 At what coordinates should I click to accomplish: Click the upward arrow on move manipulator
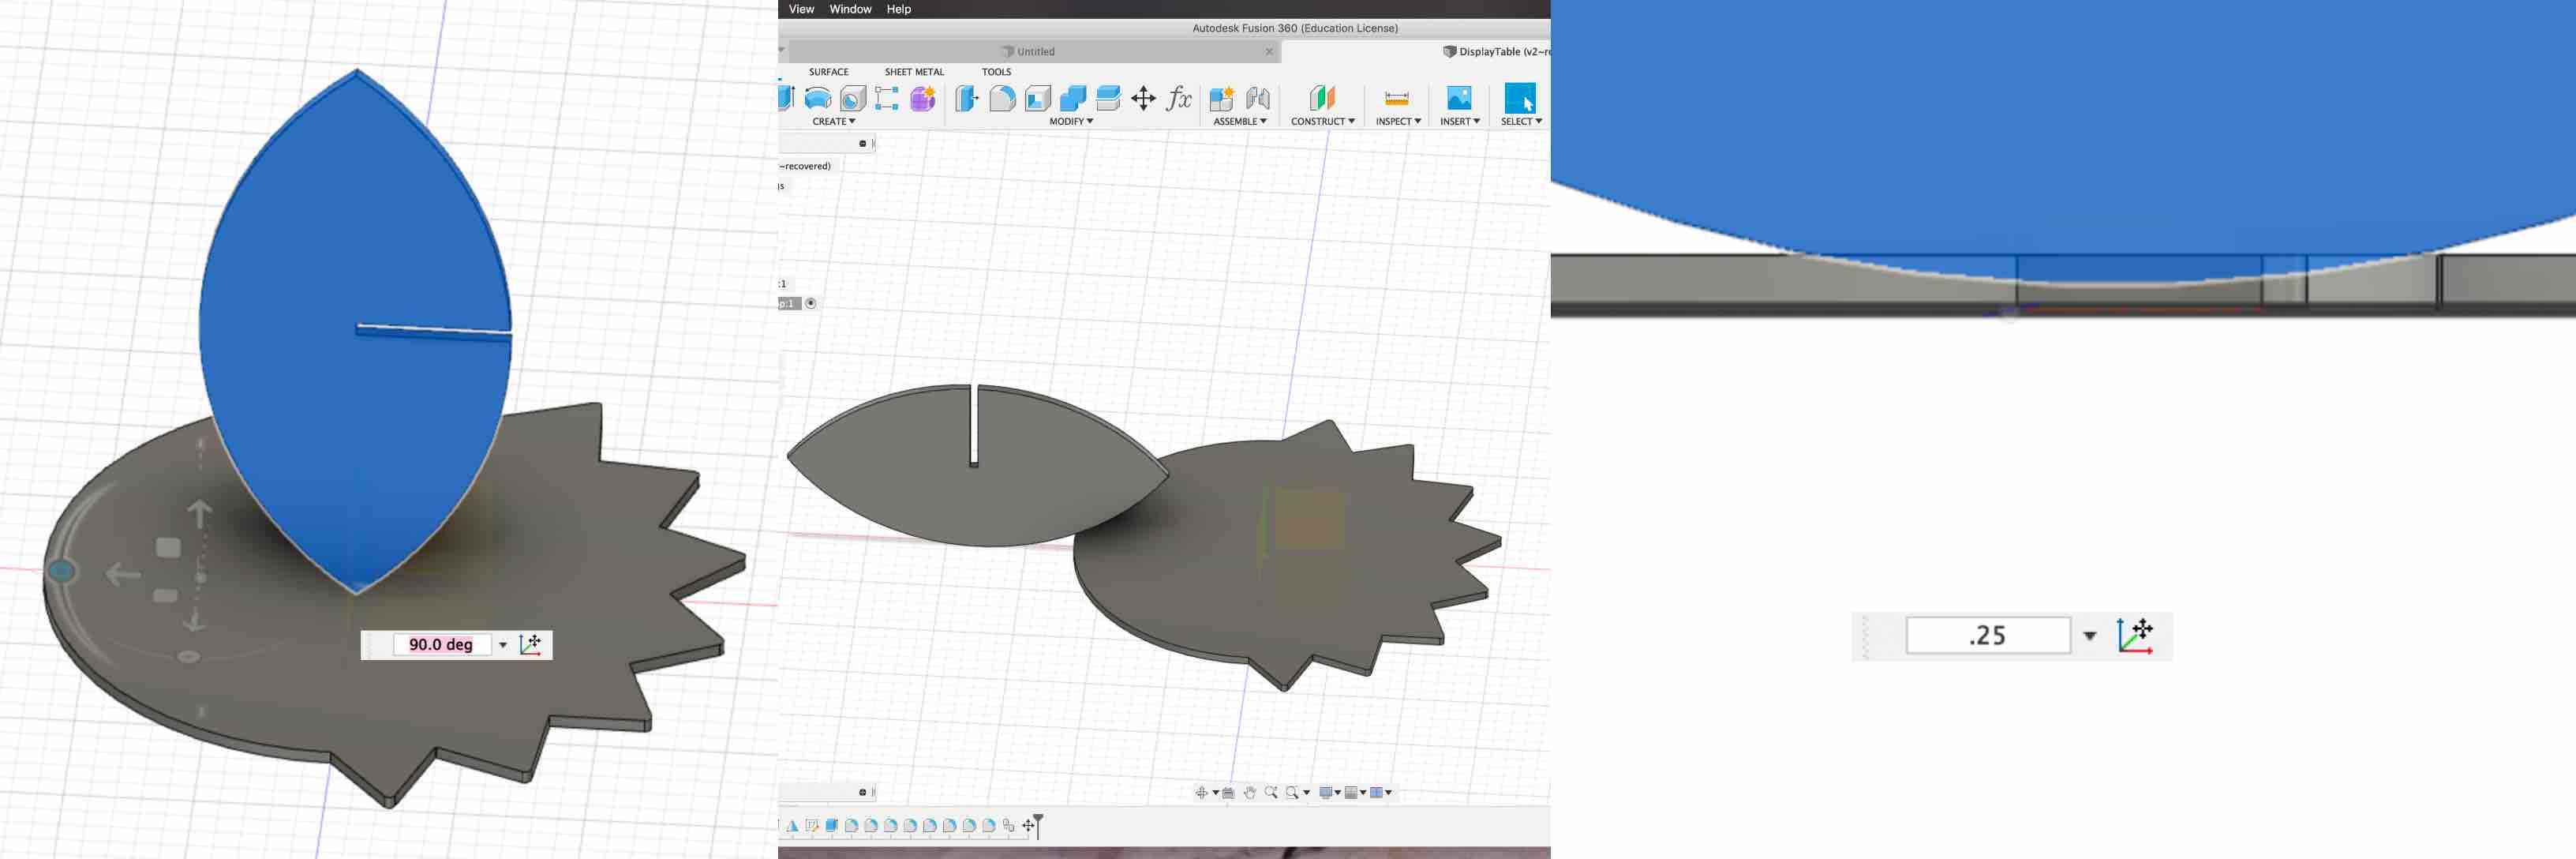click(200, 513)
